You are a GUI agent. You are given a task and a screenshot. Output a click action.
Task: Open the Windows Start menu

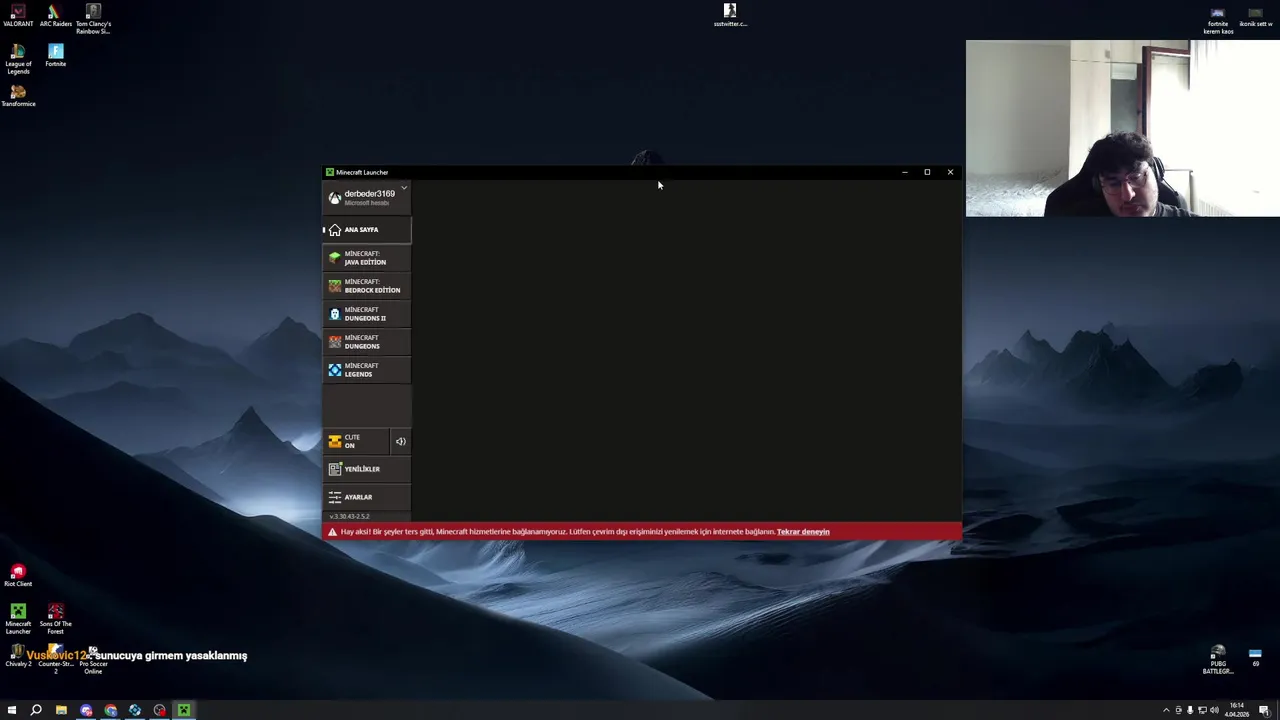(12, 710)
